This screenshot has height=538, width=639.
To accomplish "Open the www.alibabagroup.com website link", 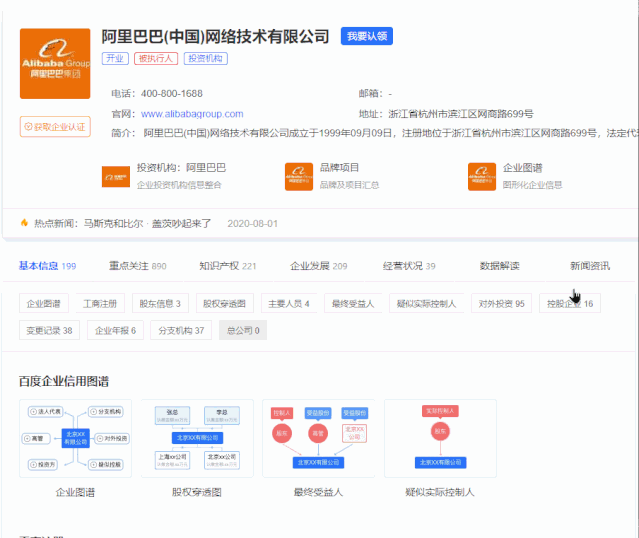I will (192, 114).
